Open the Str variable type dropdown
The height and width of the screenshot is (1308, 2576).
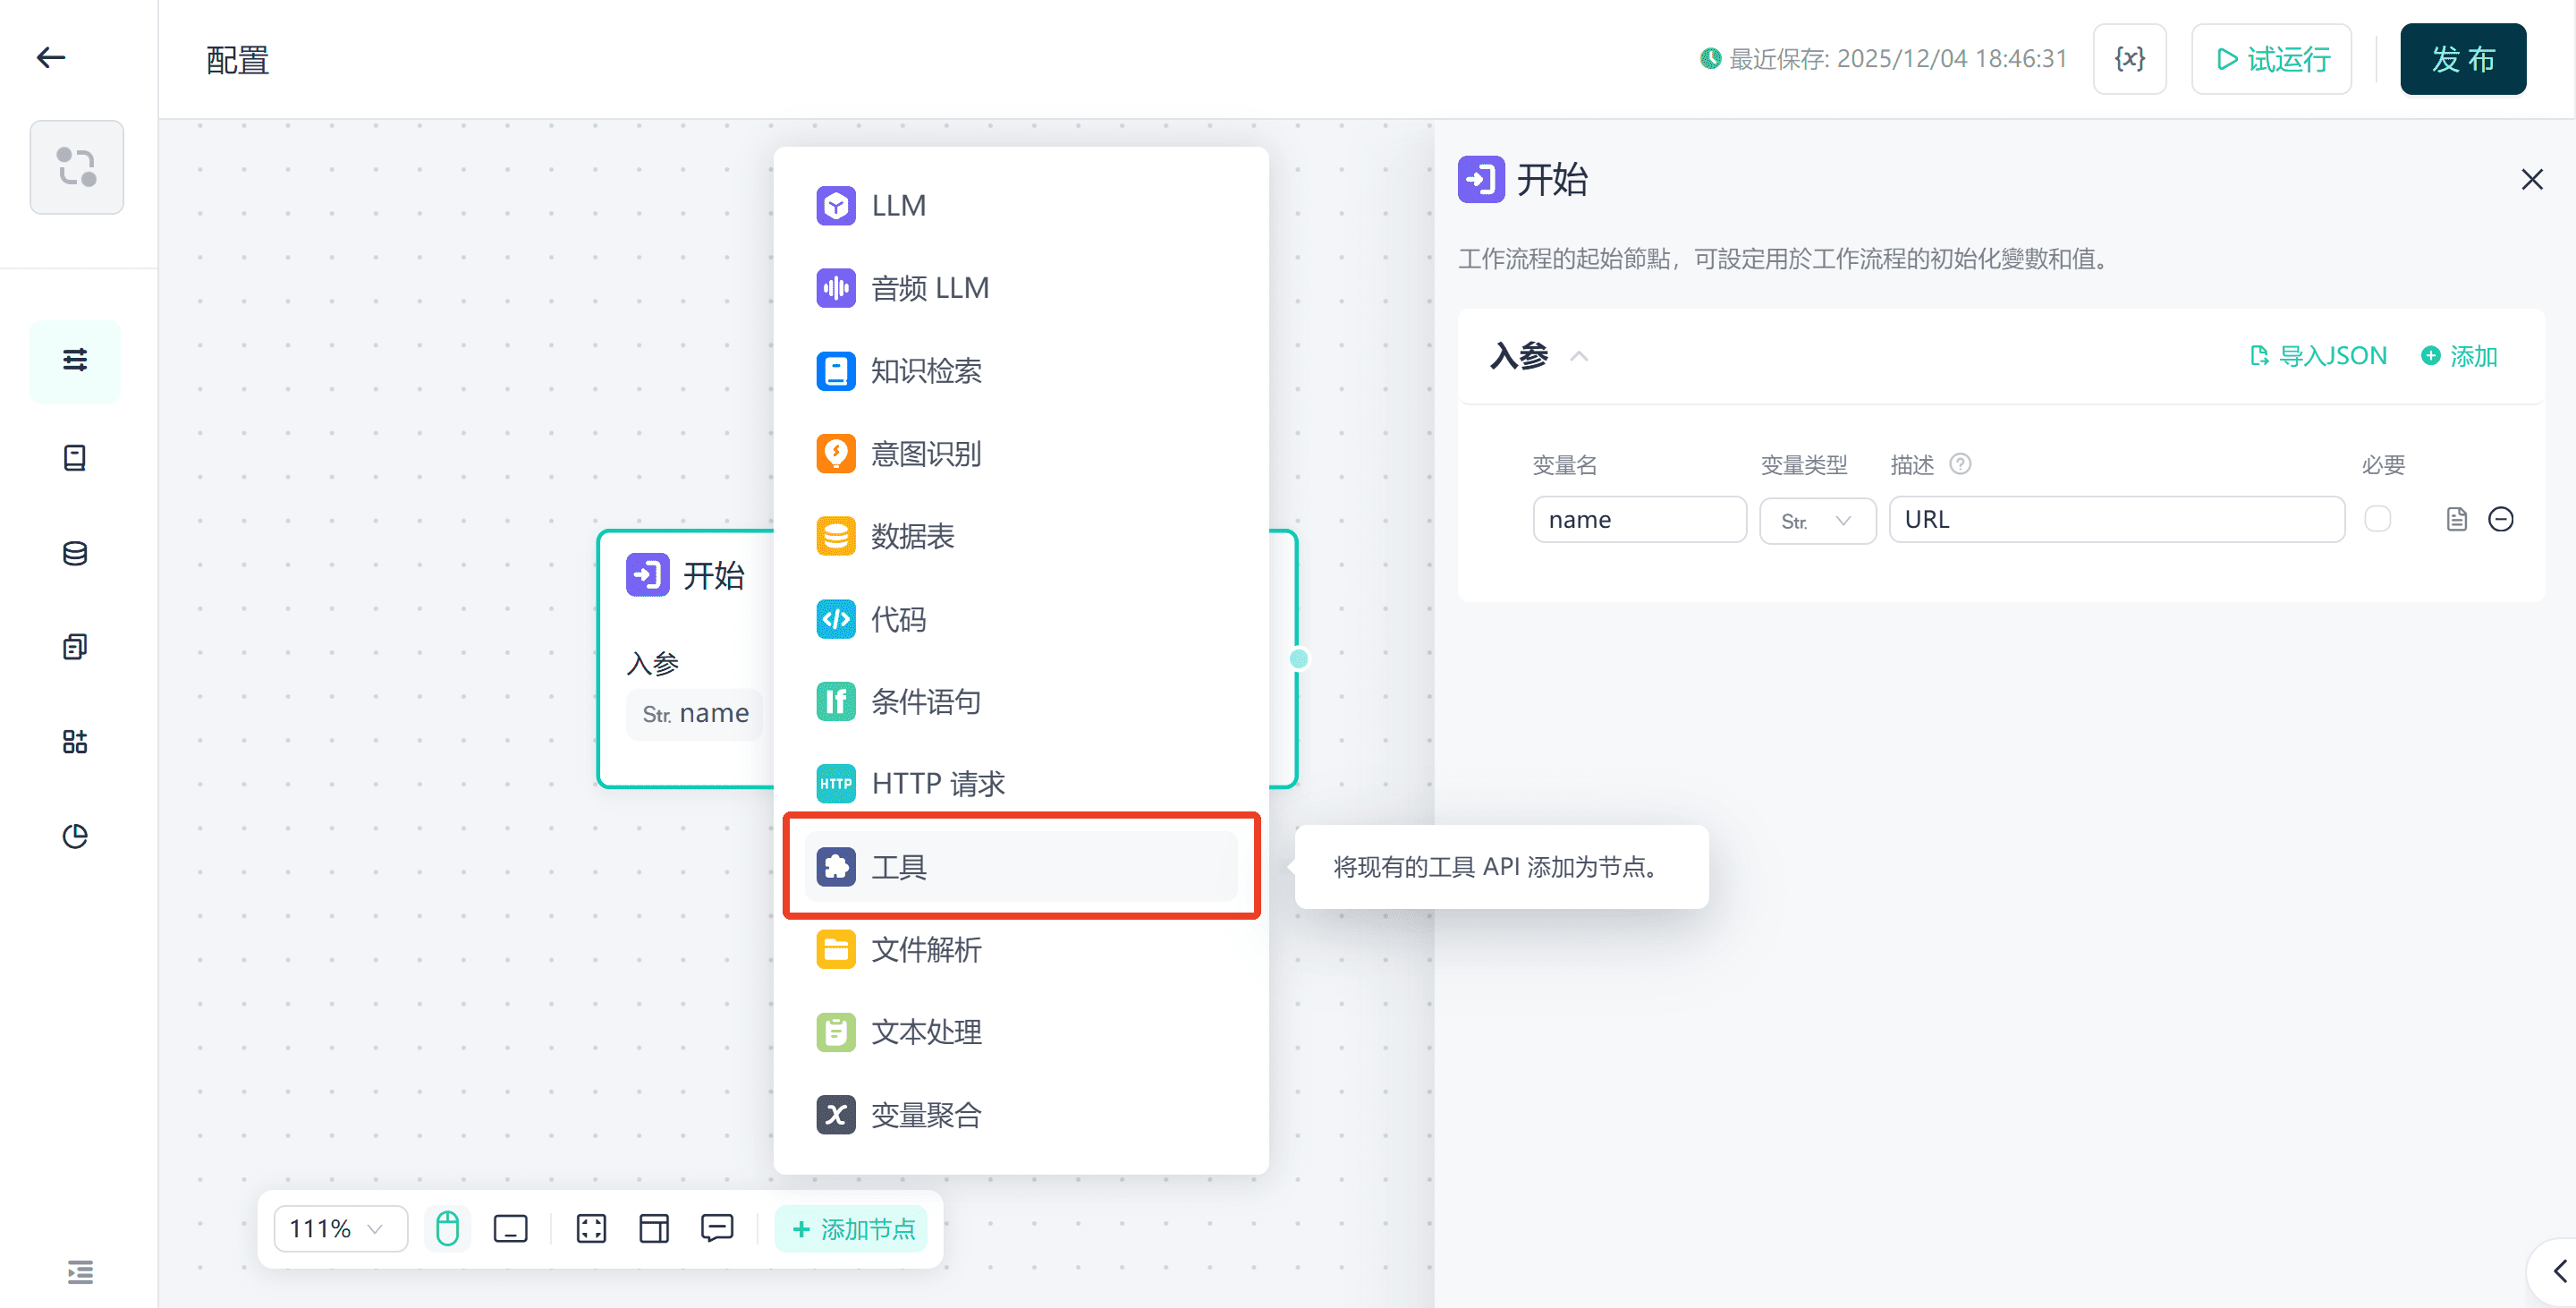(x=1817, y=520)
